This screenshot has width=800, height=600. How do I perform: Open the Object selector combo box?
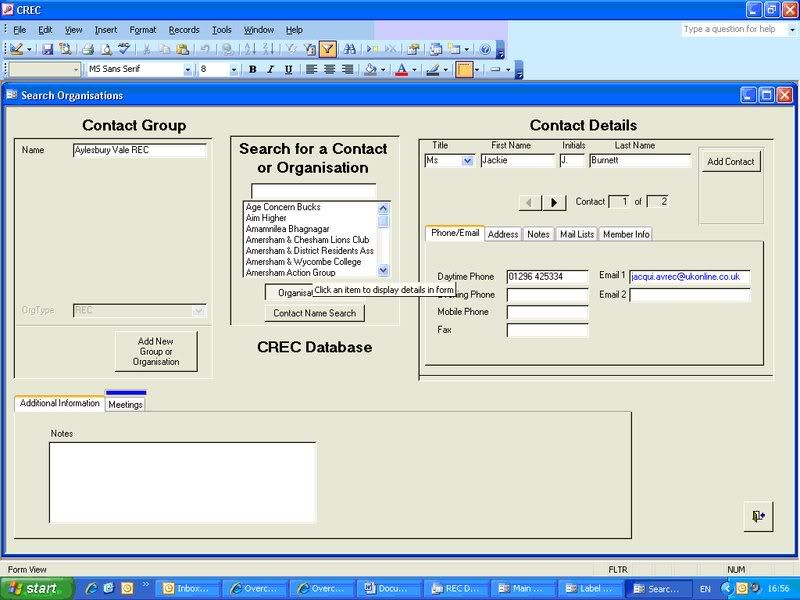pos(45,69)
